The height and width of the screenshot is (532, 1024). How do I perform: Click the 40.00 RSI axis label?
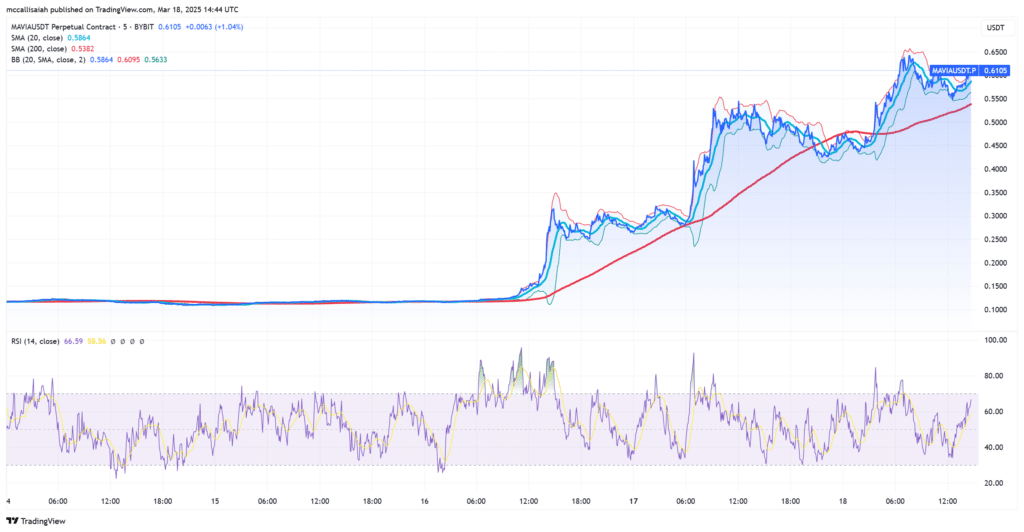[x=995, y=448]
